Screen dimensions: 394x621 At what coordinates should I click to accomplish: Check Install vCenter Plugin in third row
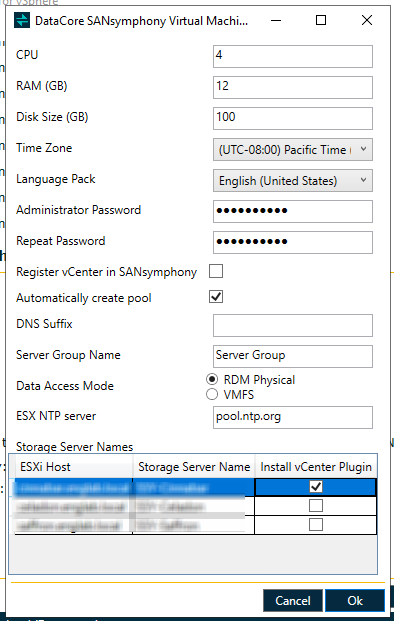[x=316, y=524]
